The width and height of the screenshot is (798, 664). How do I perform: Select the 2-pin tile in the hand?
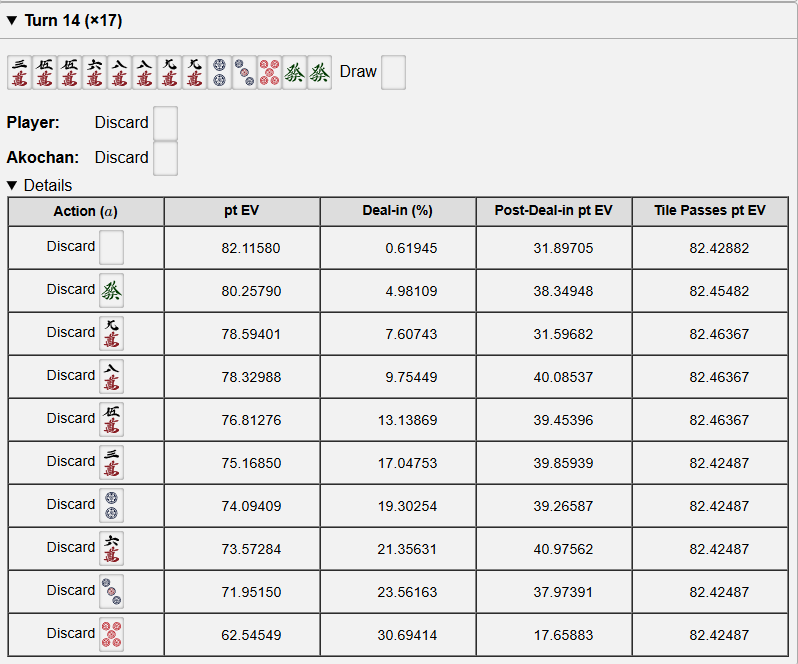tap(219, 73)
